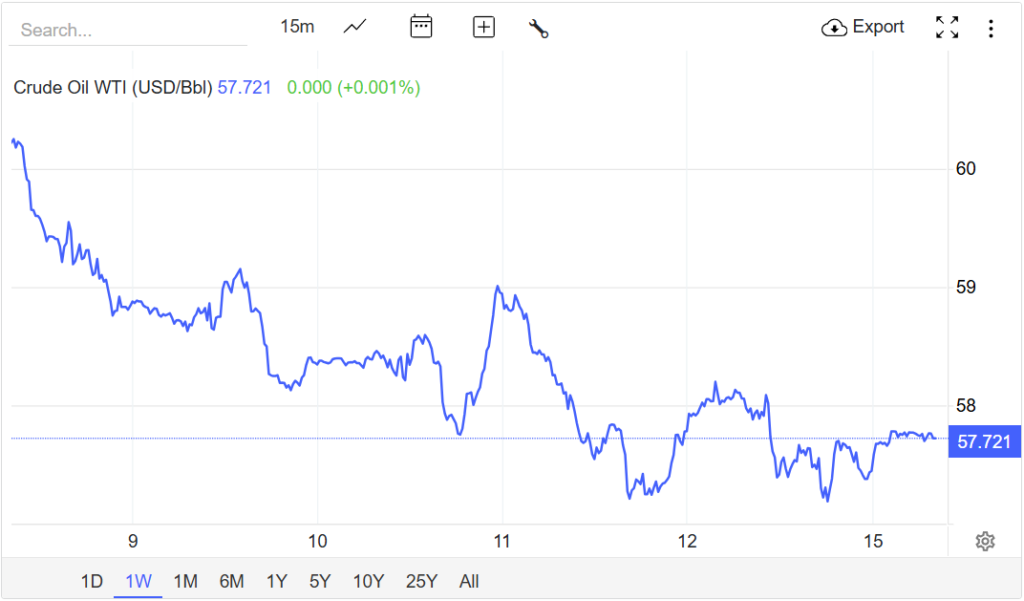
Task: Click the 57.721 current price label
Action: pos(984,441)
